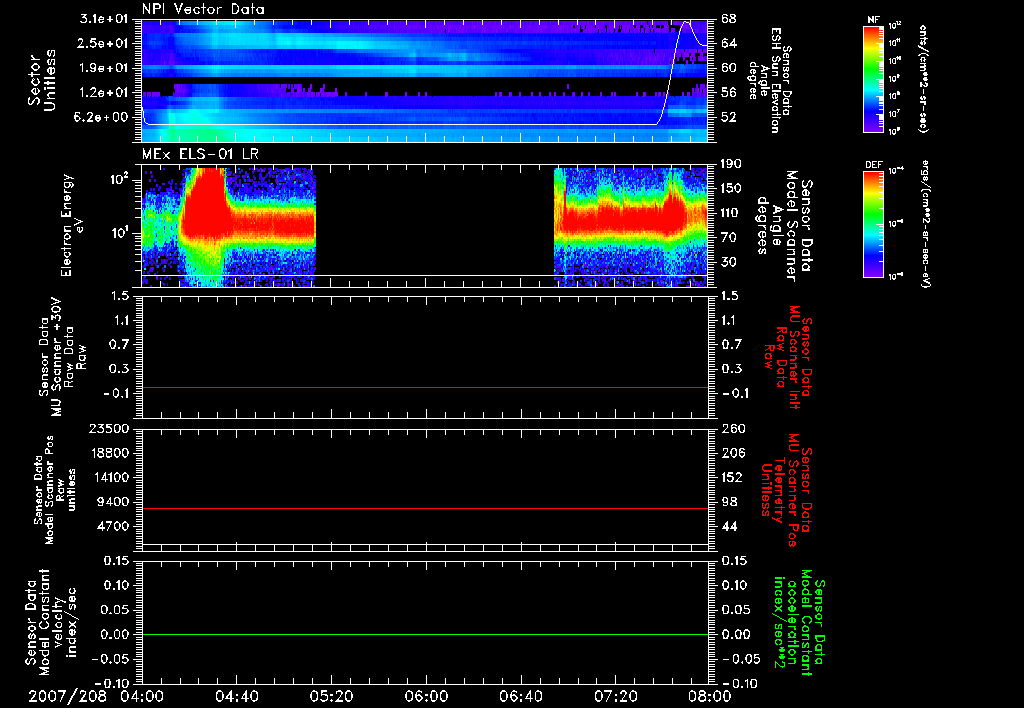1024x708 pixels.
Task: Click the 'Electron Energy eV' axis label
Action: (x=72, y=225)
